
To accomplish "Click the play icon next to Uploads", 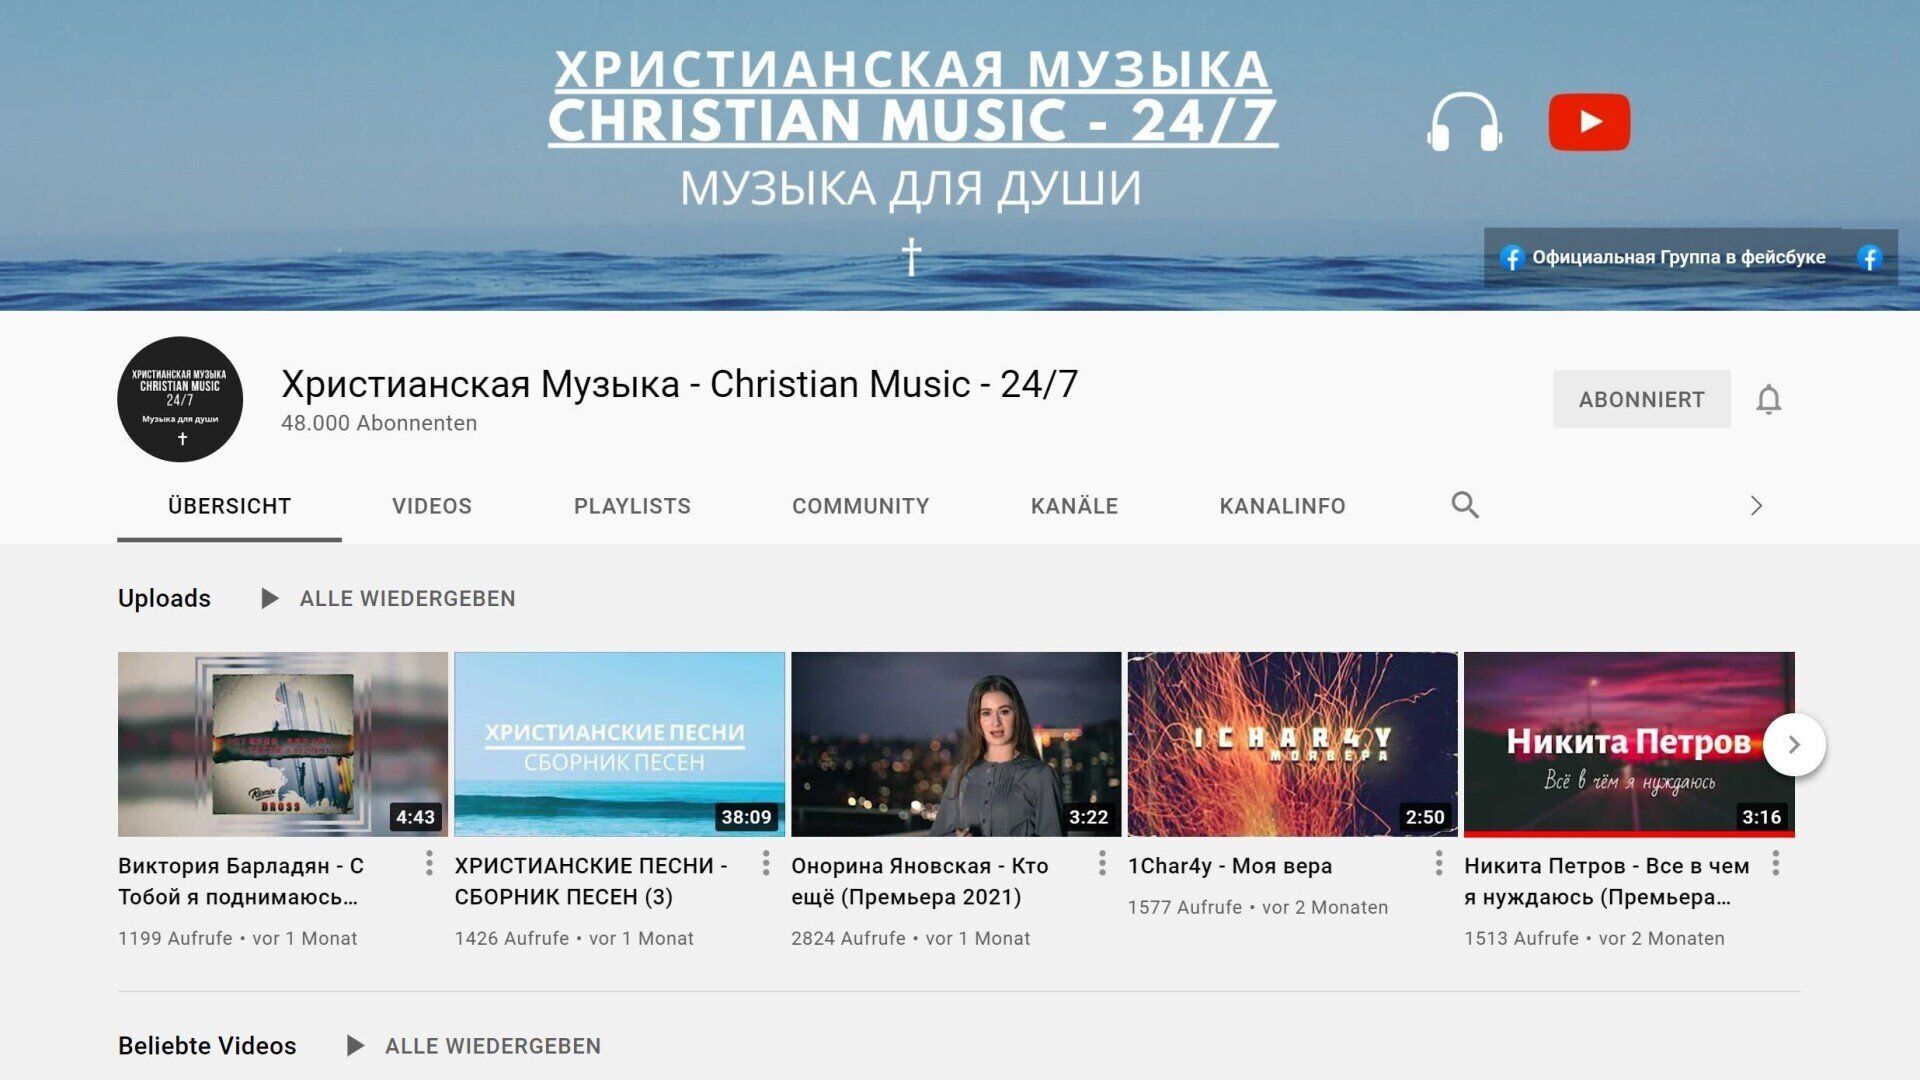I will tap(269, 598).
